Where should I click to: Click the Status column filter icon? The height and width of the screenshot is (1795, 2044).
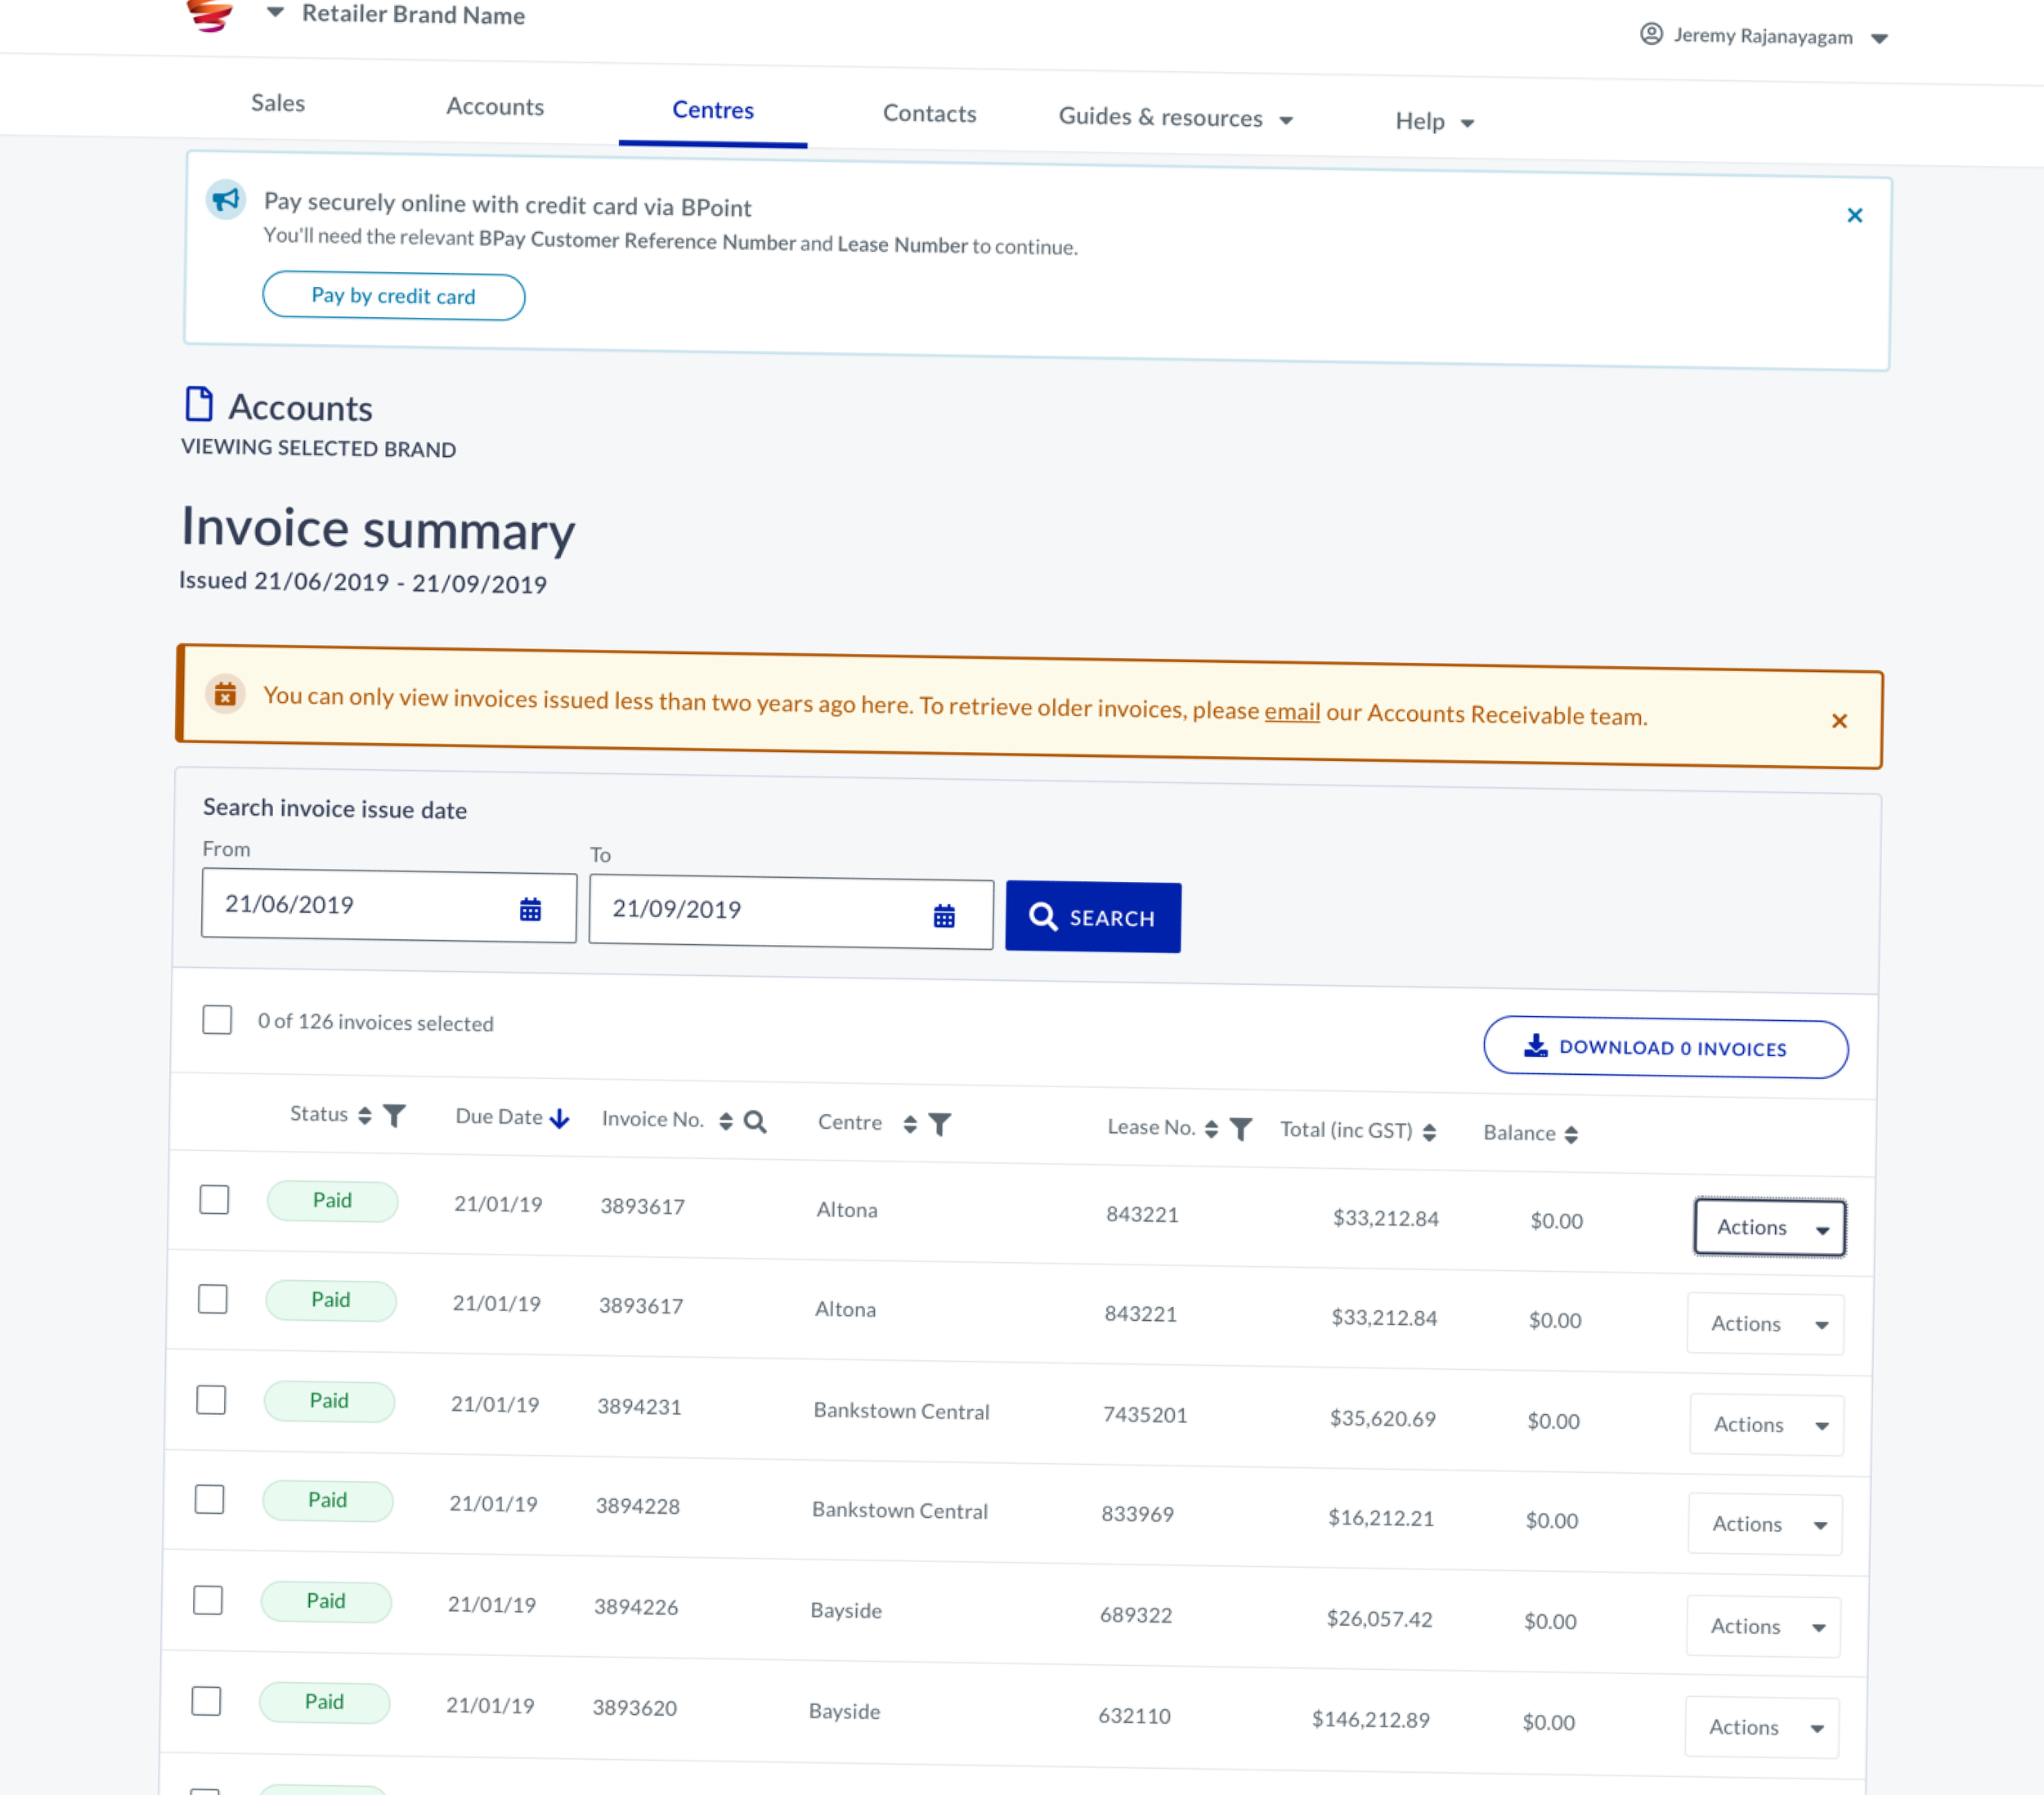(x=395, y=1115)
